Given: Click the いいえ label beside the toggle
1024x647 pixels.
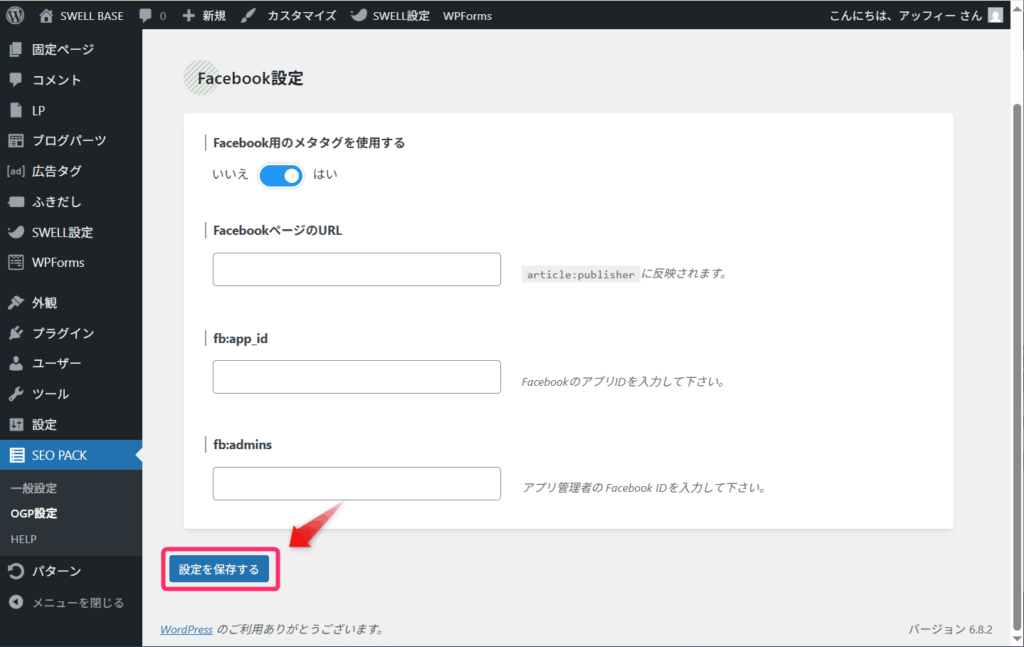Looking at the screenshot, I should pyautogui.click(x=231, y=174).
